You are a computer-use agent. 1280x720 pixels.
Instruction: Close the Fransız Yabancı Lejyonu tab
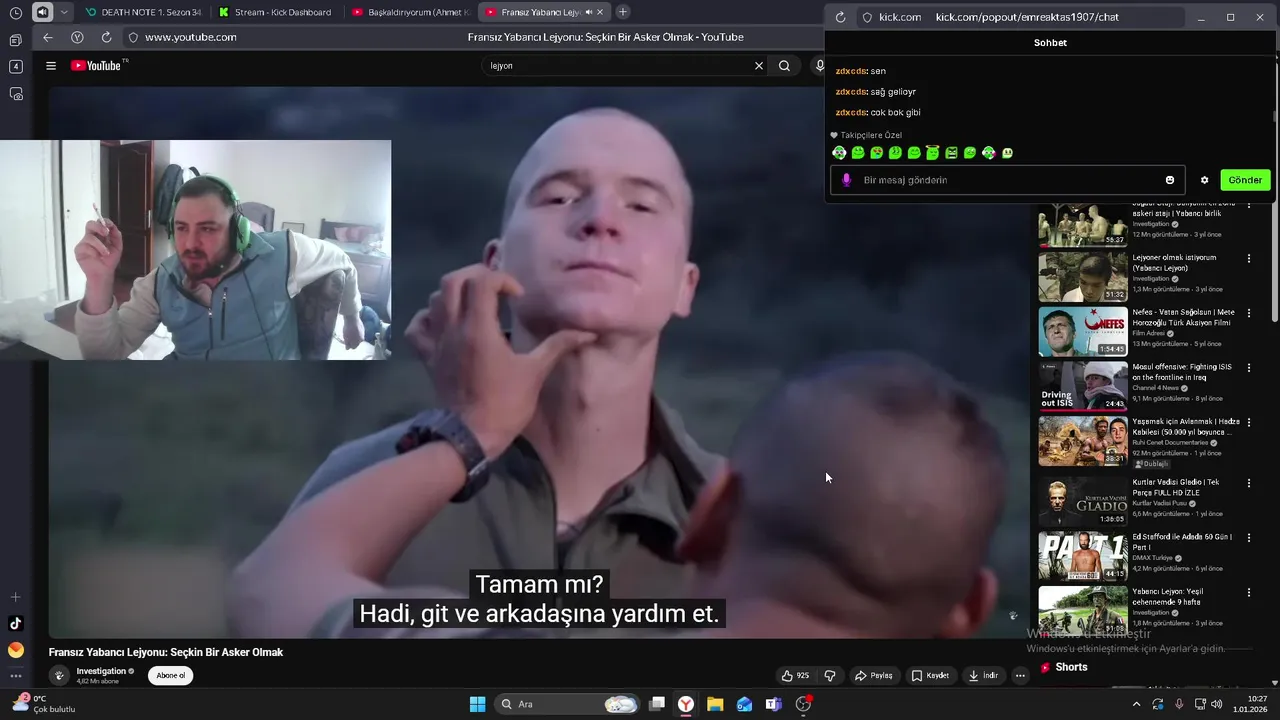click(600, 12)
